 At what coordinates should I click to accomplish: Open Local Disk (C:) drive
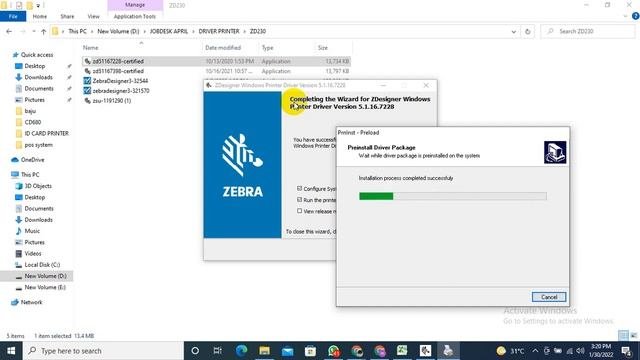coord(42,265)
